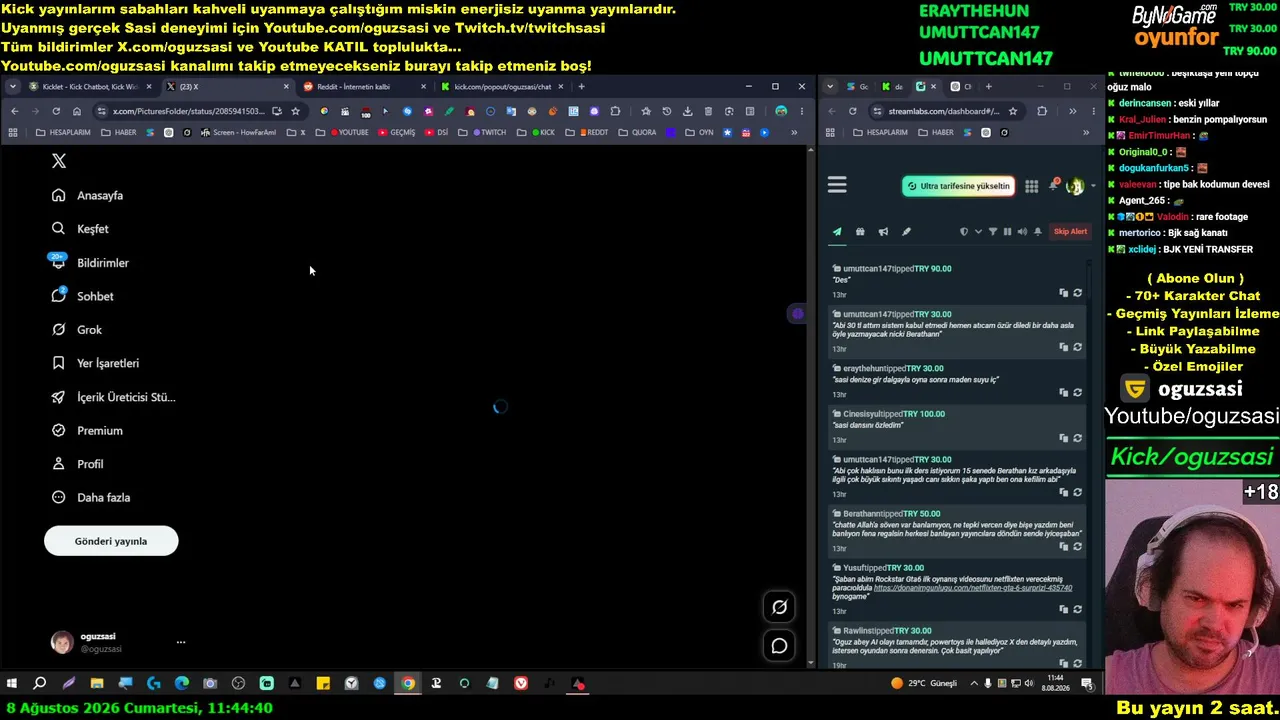
Task: Open Windows Start menu
Action: 12,684
